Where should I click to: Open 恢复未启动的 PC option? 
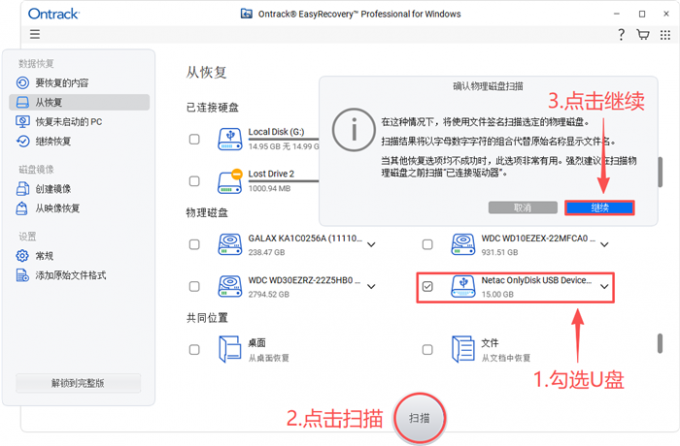tap(79, 121)
